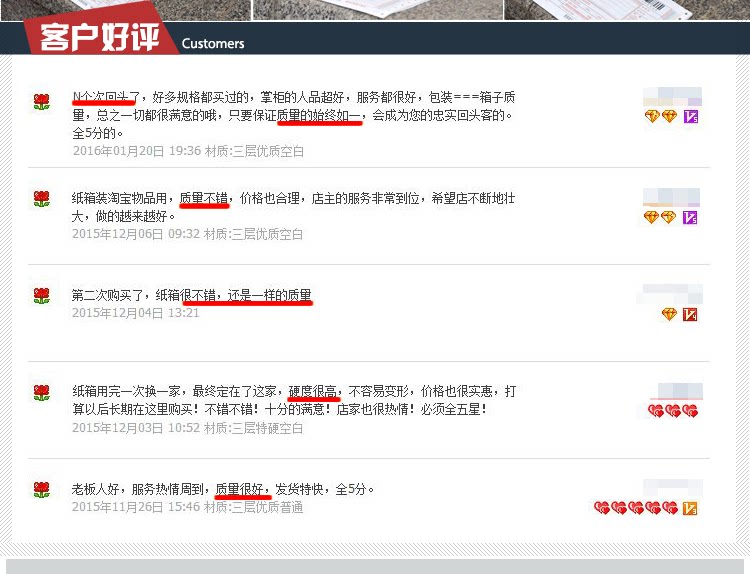Click the rose icon beside the fifth review

coord(42,490)
